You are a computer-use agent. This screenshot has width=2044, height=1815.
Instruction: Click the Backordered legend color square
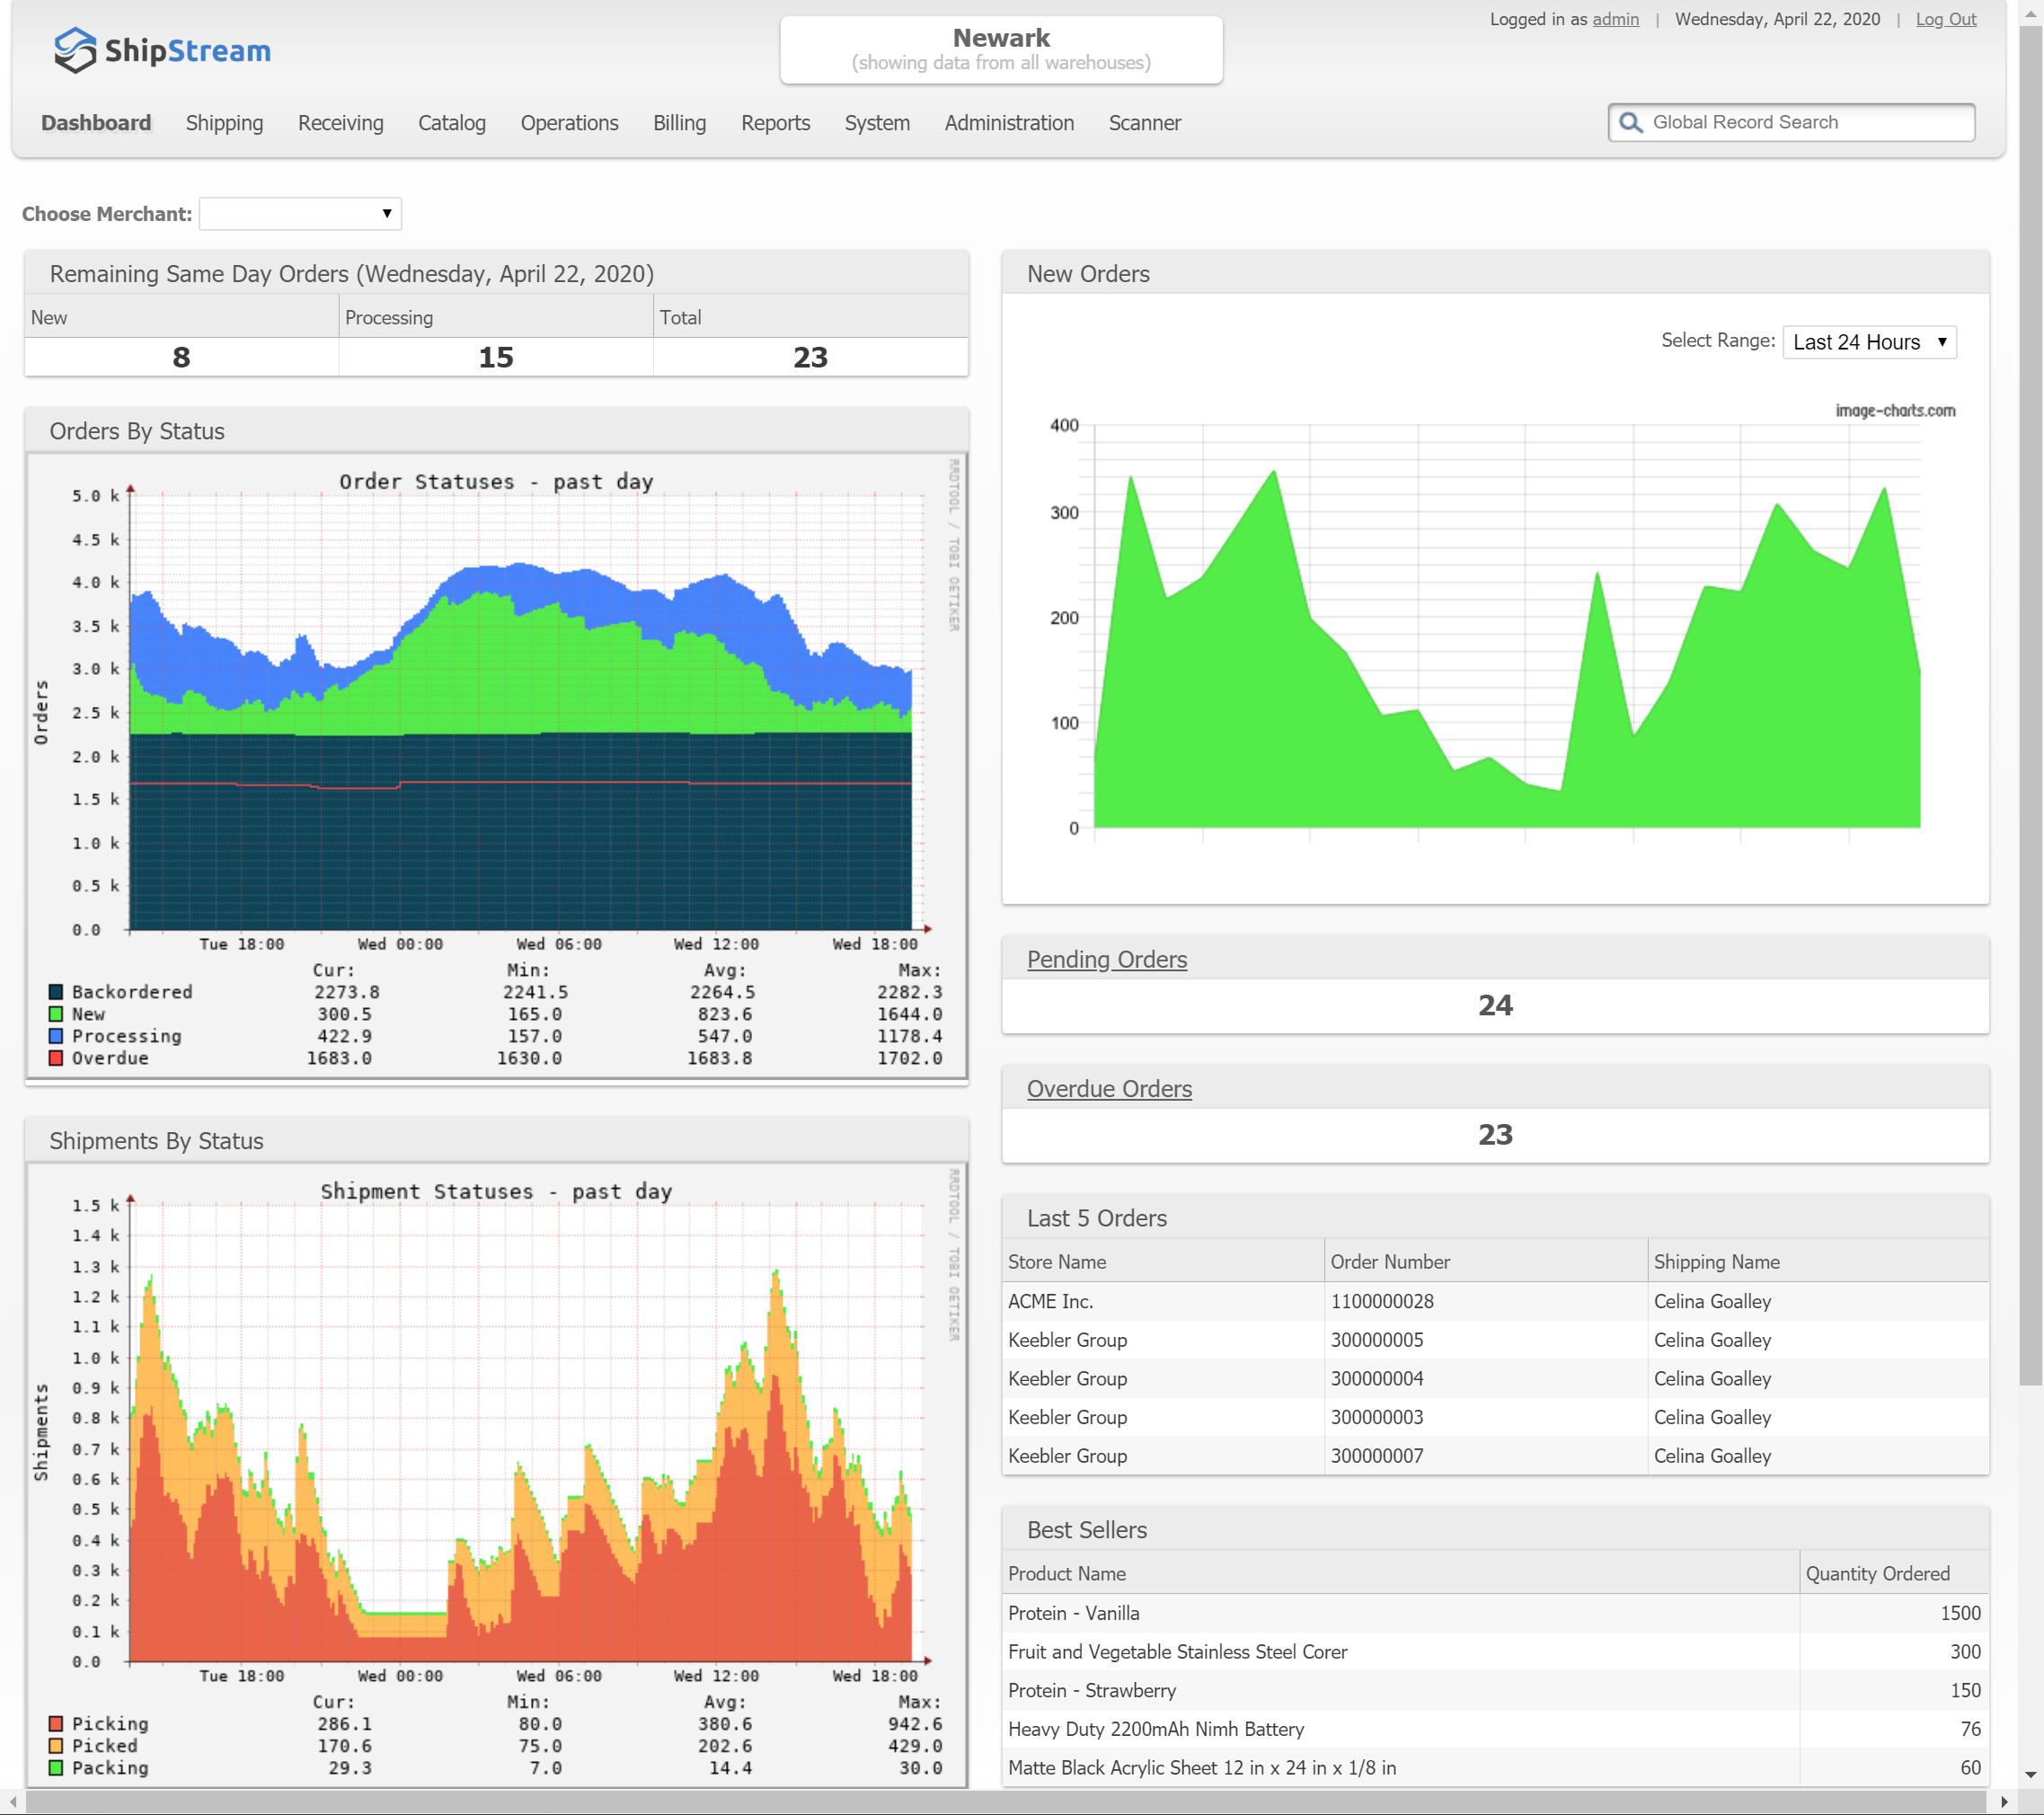point(56,992)
